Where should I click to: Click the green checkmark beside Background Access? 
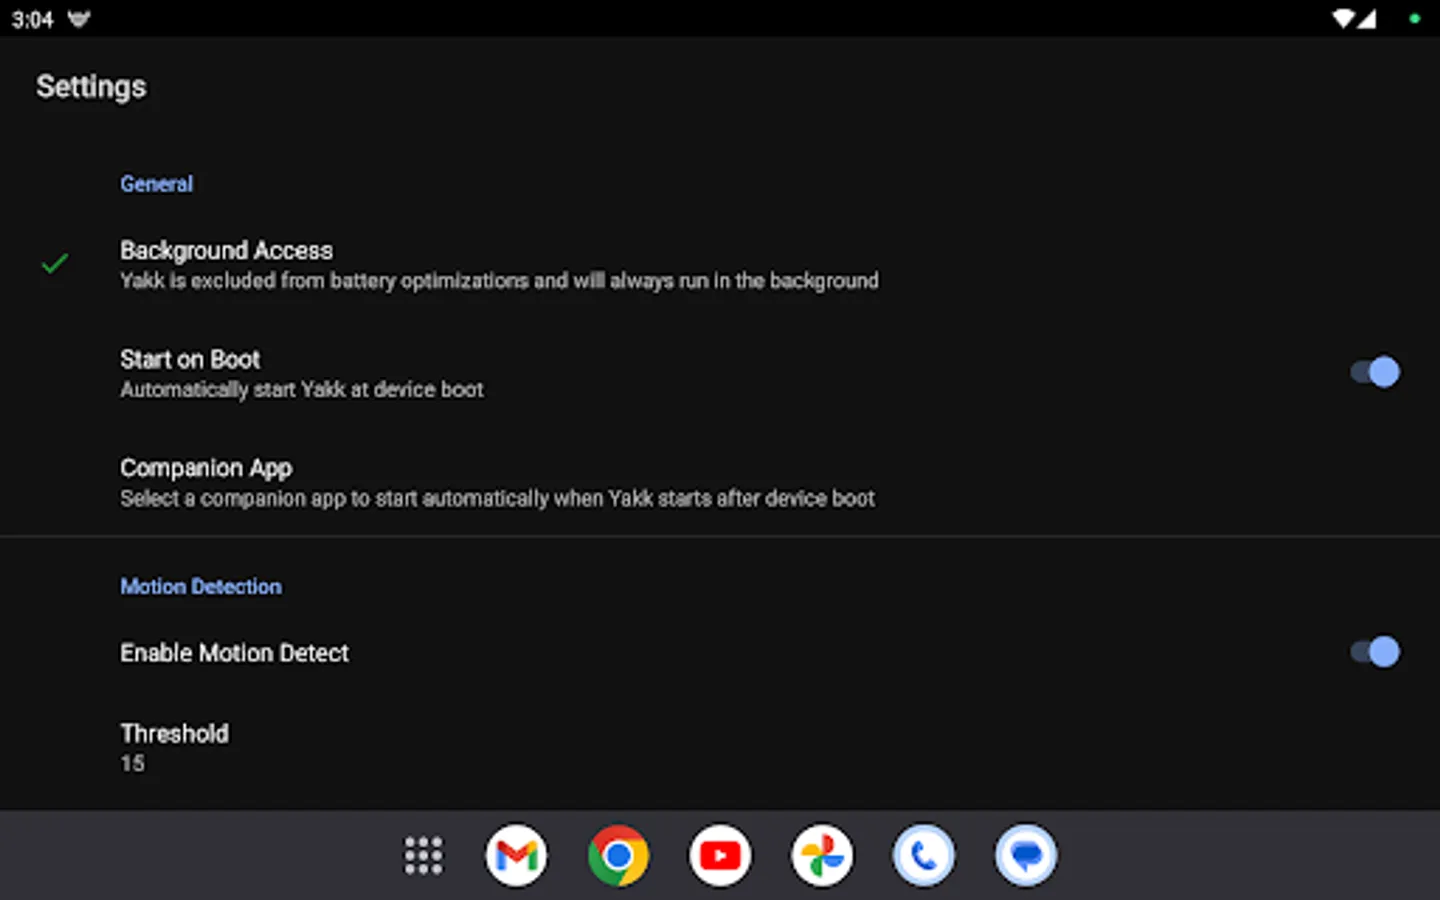click(x=55, y=263)
